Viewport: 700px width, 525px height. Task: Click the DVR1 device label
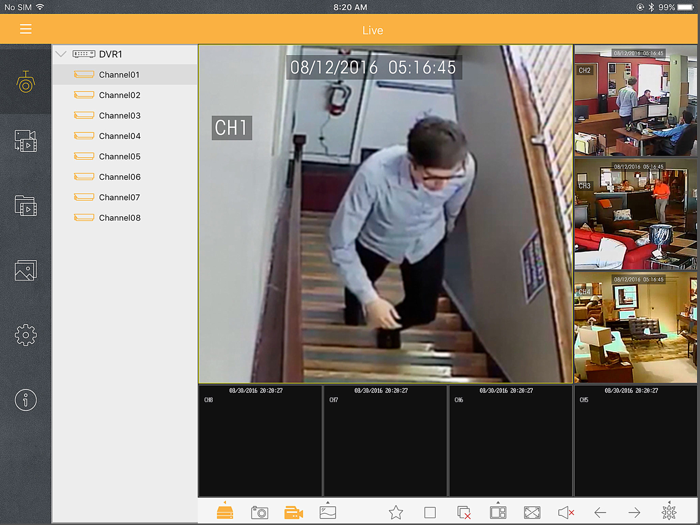[x=110, y=54]
